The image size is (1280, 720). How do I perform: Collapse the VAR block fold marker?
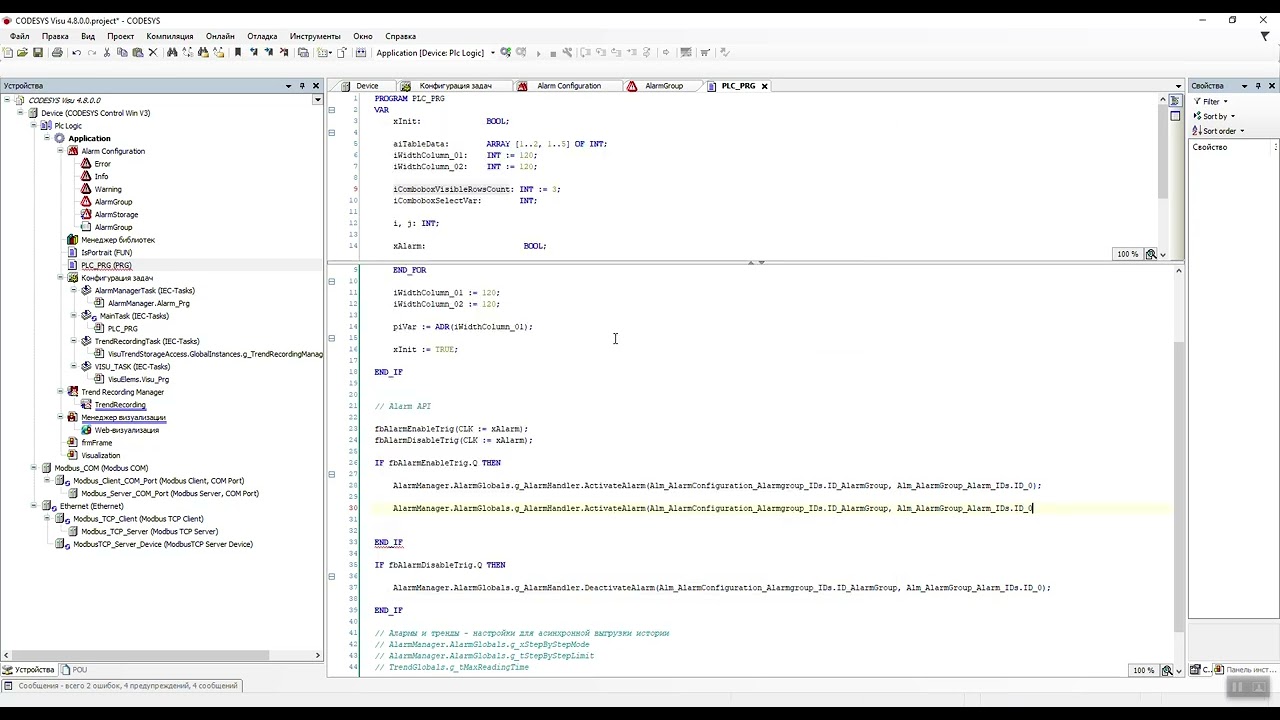coord(332,110)
